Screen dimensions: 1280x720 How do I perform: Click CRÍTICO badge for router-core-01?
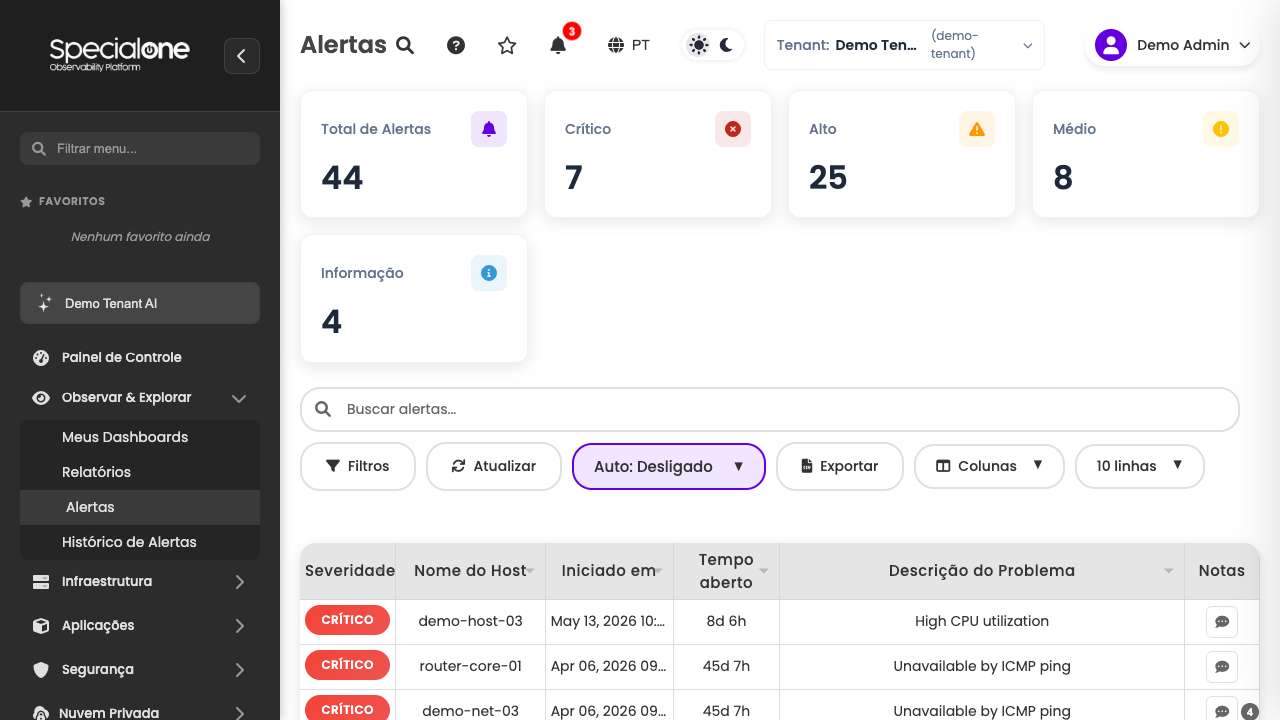tap(348, 665)
